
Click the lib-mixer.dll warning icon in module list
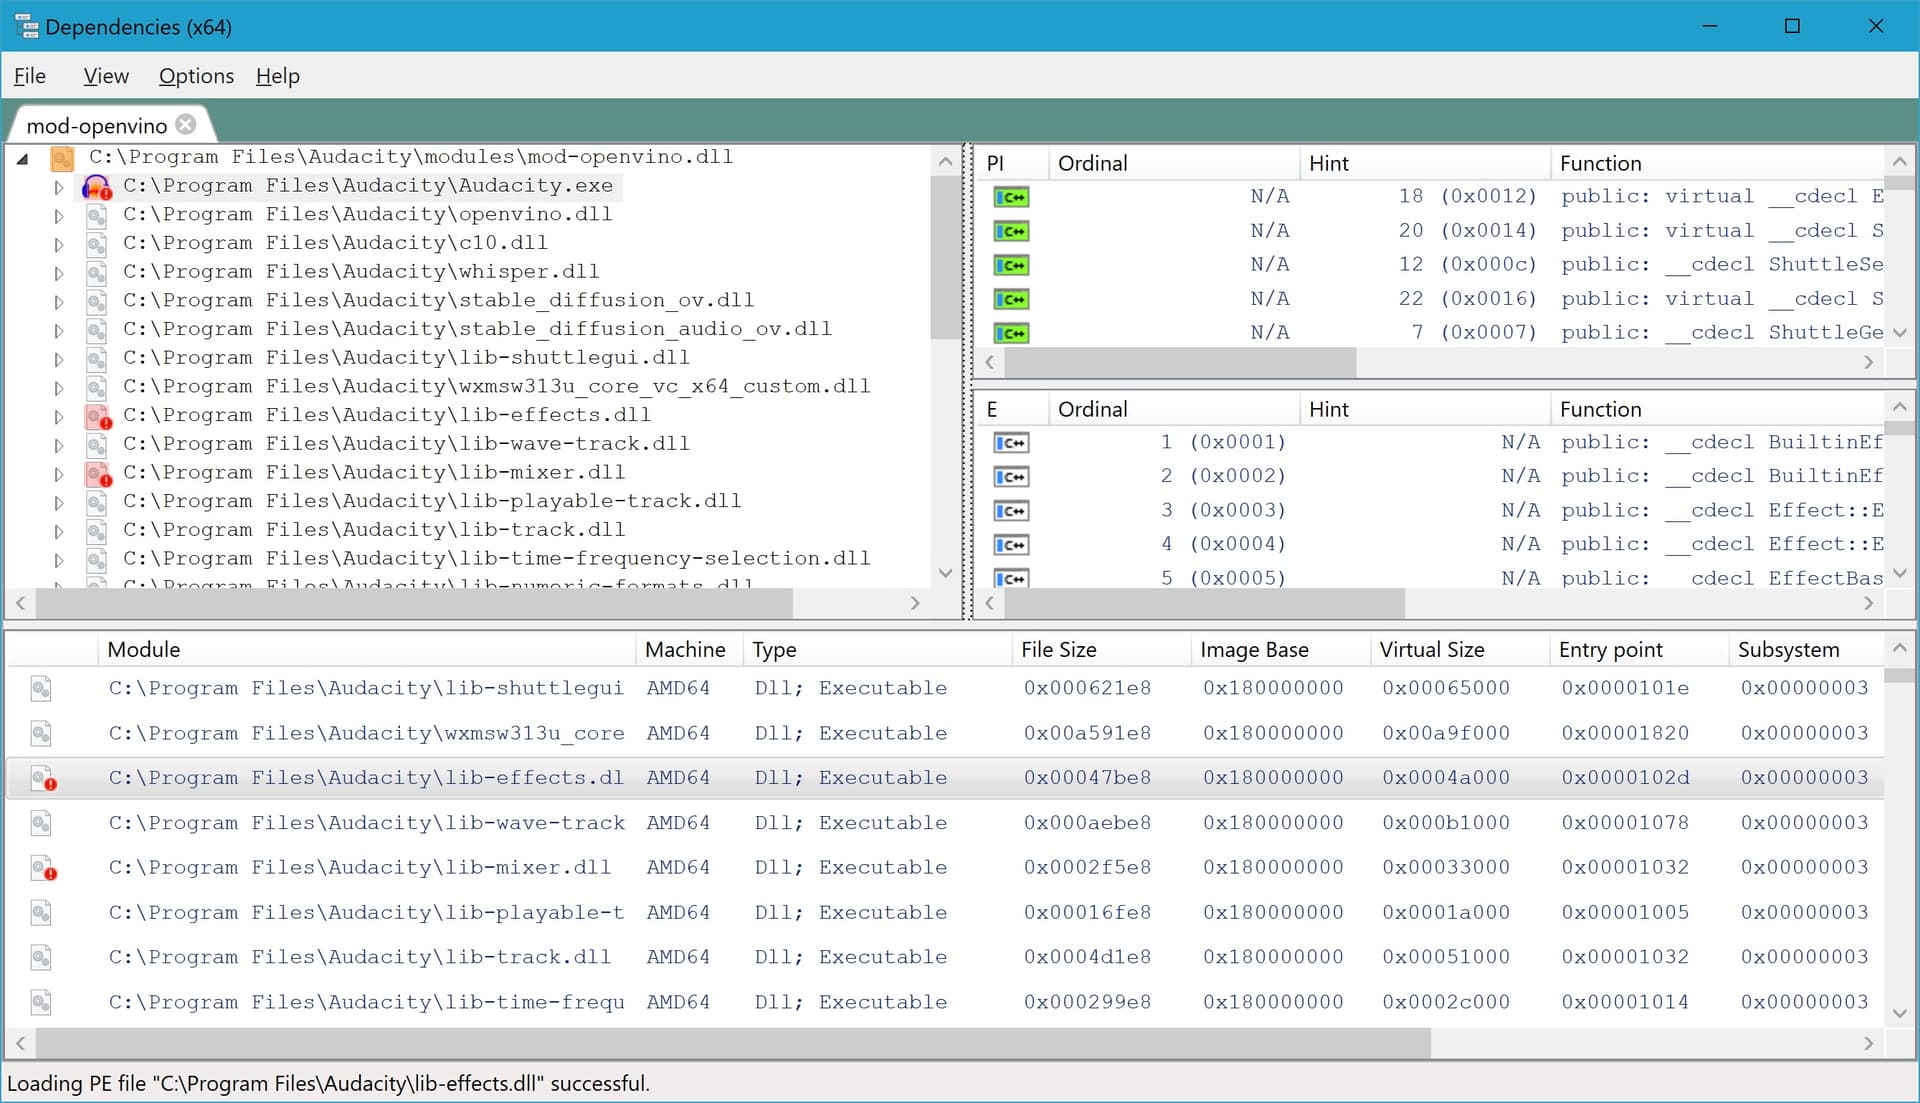[43, 868]
